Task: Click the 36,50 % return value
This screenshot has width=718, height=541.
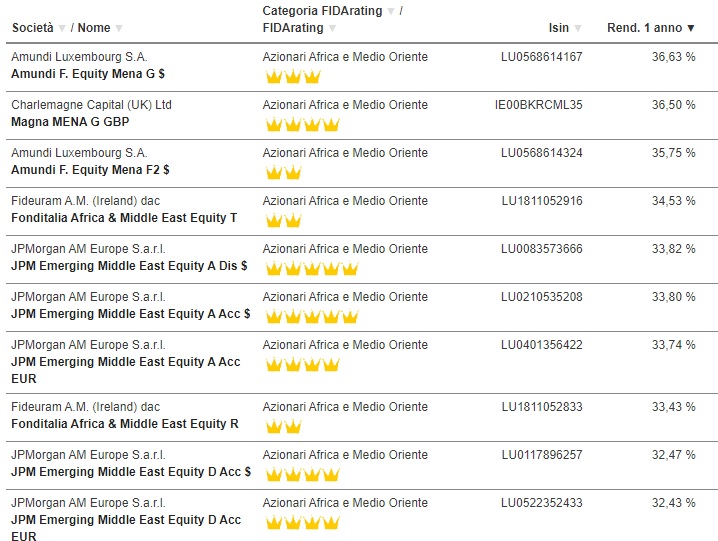Action: [674, 105]
